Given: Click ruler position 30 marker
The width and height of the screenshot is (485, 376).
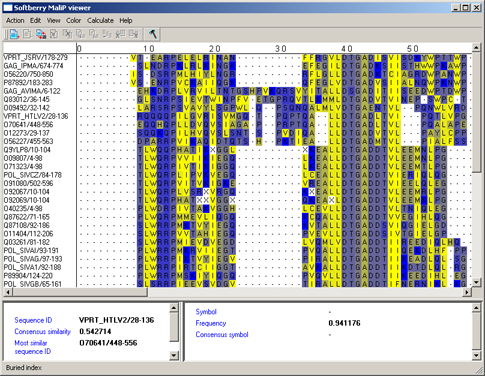Looking at the screenshot, I should point(281,49).
